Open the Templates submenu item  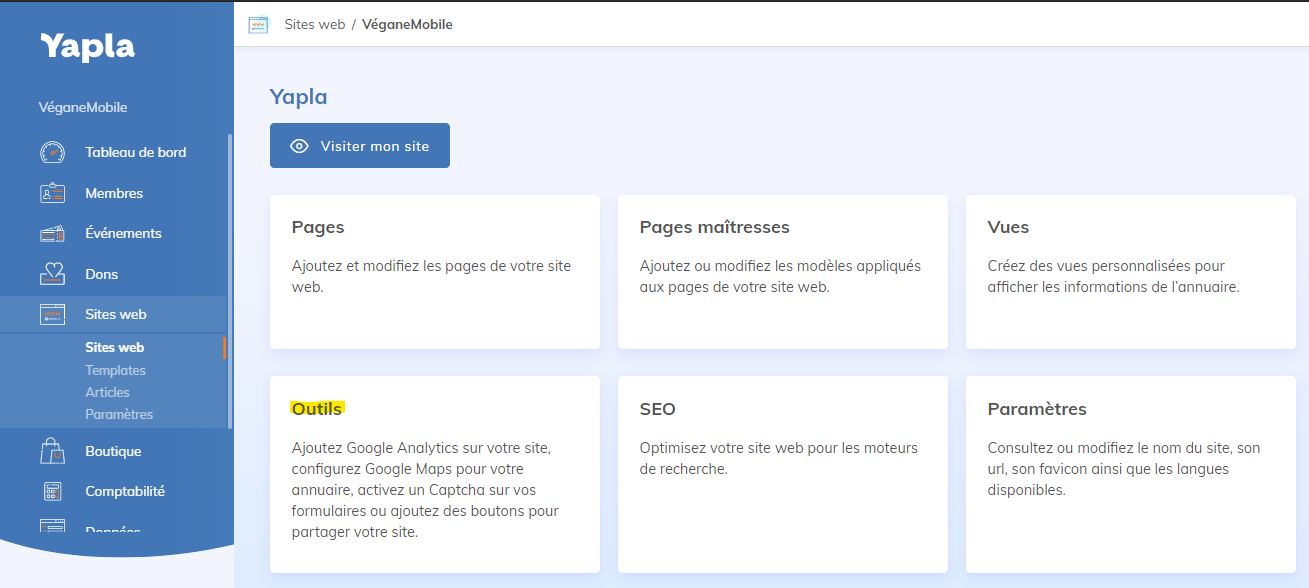pyautogui.click(x=115, y=370)
